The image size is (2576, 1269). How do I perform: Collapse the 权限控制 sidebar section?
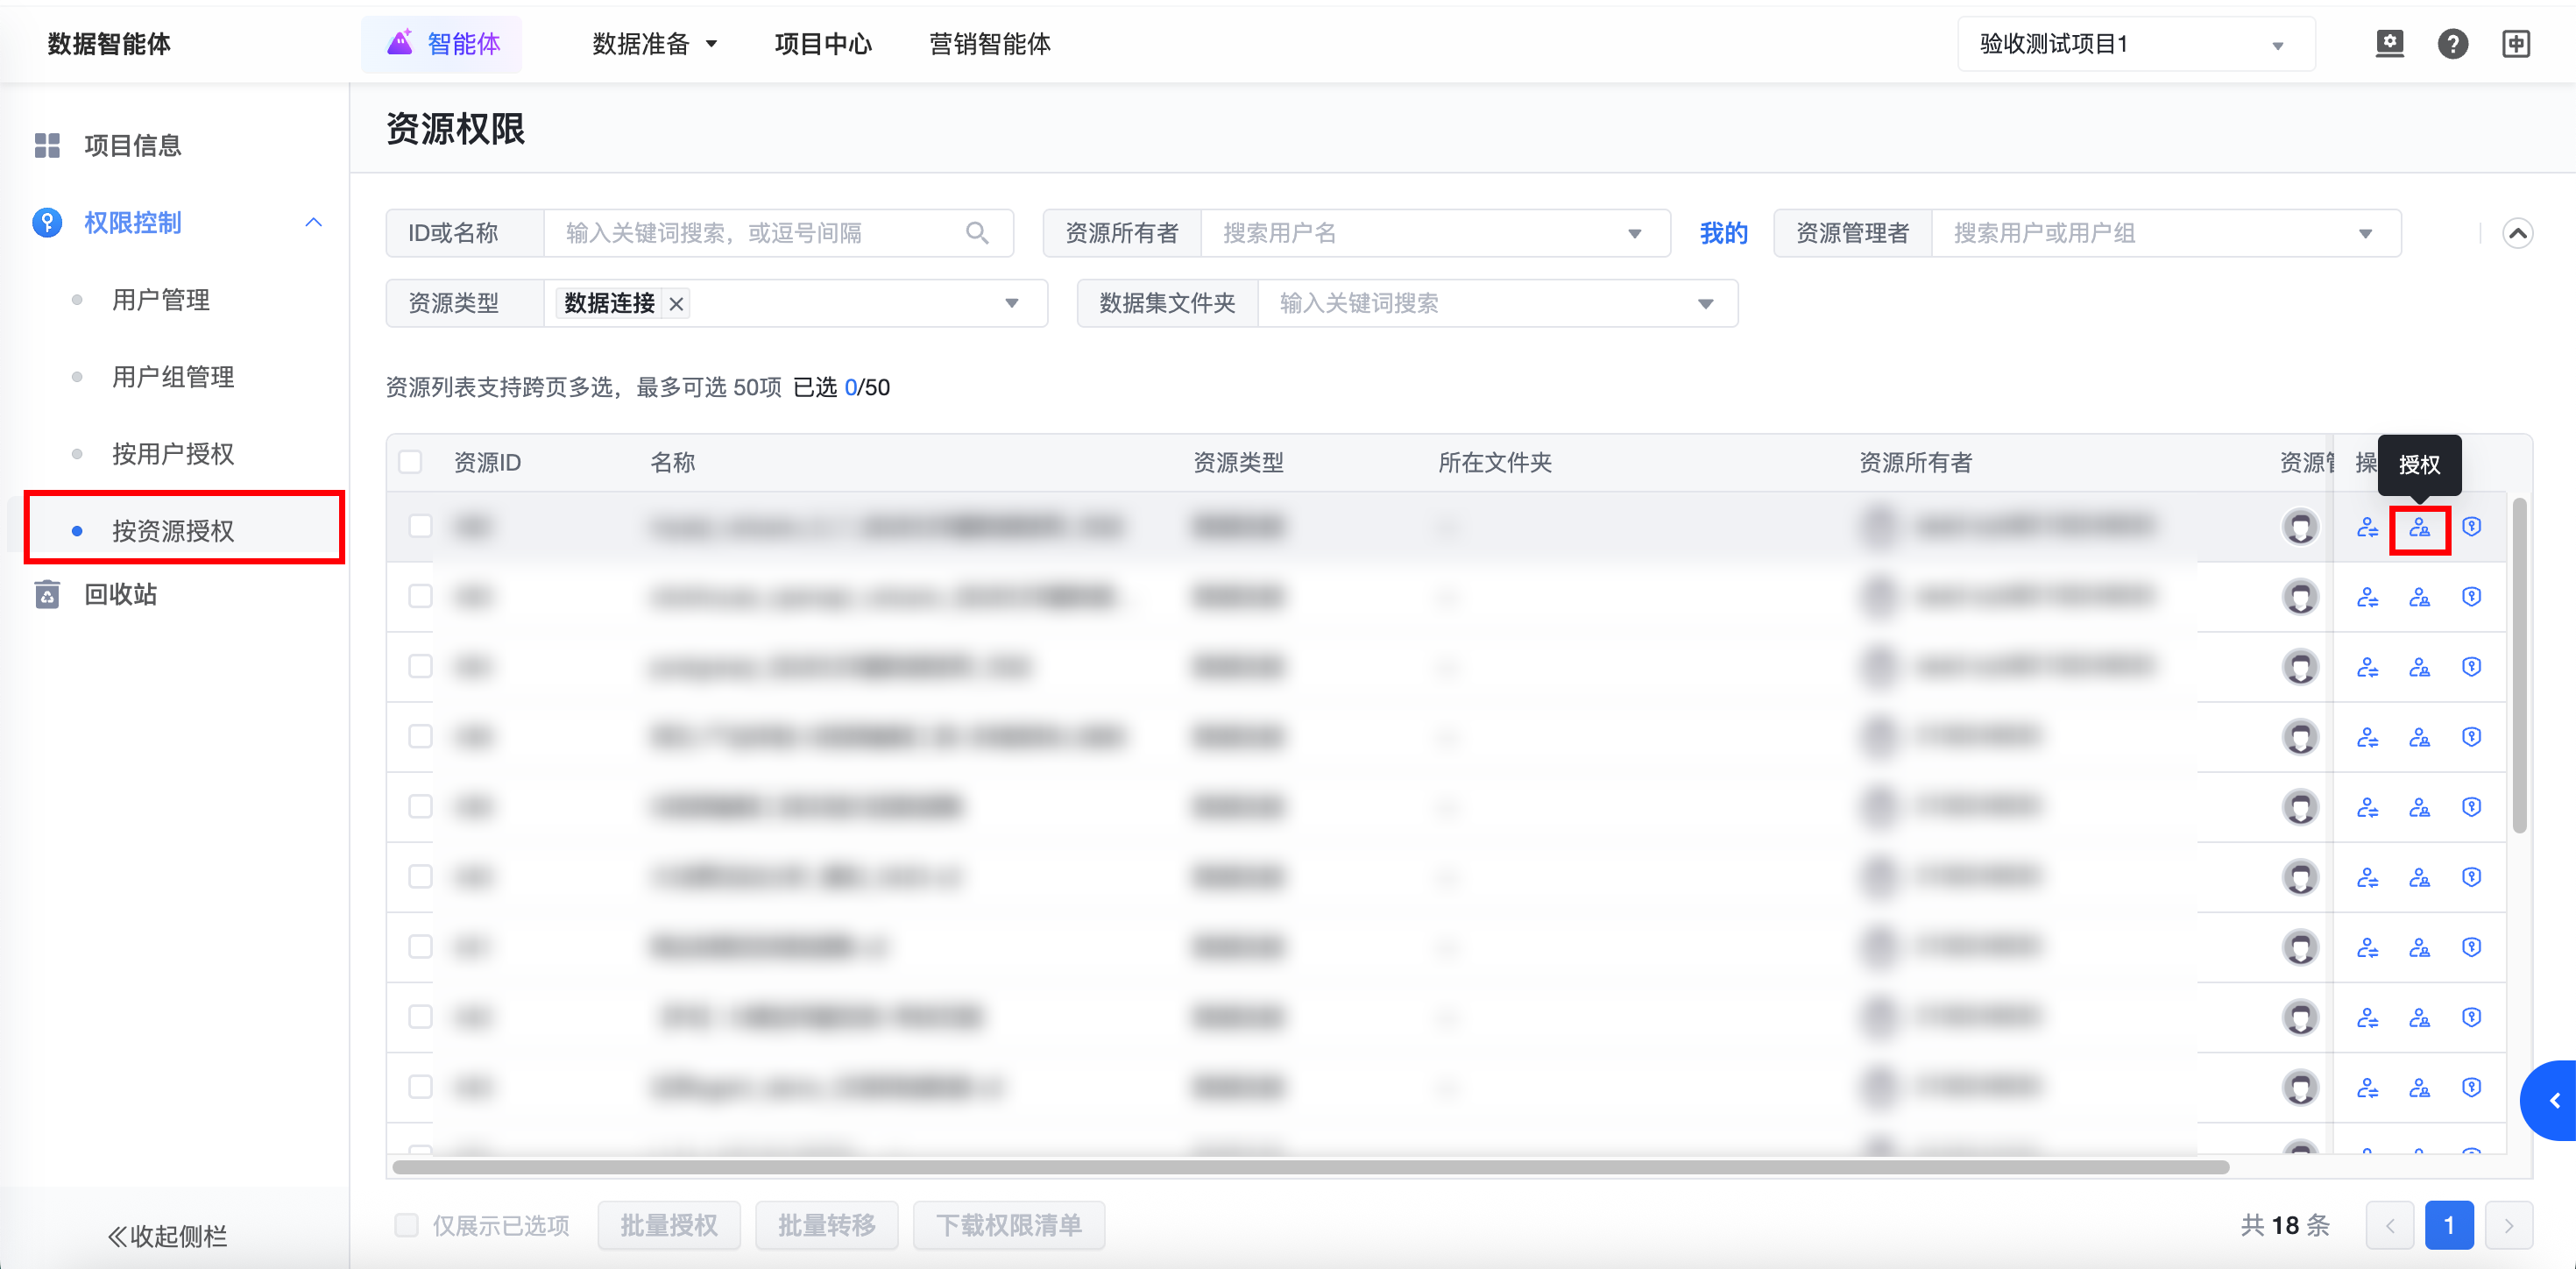click(313, 222)
